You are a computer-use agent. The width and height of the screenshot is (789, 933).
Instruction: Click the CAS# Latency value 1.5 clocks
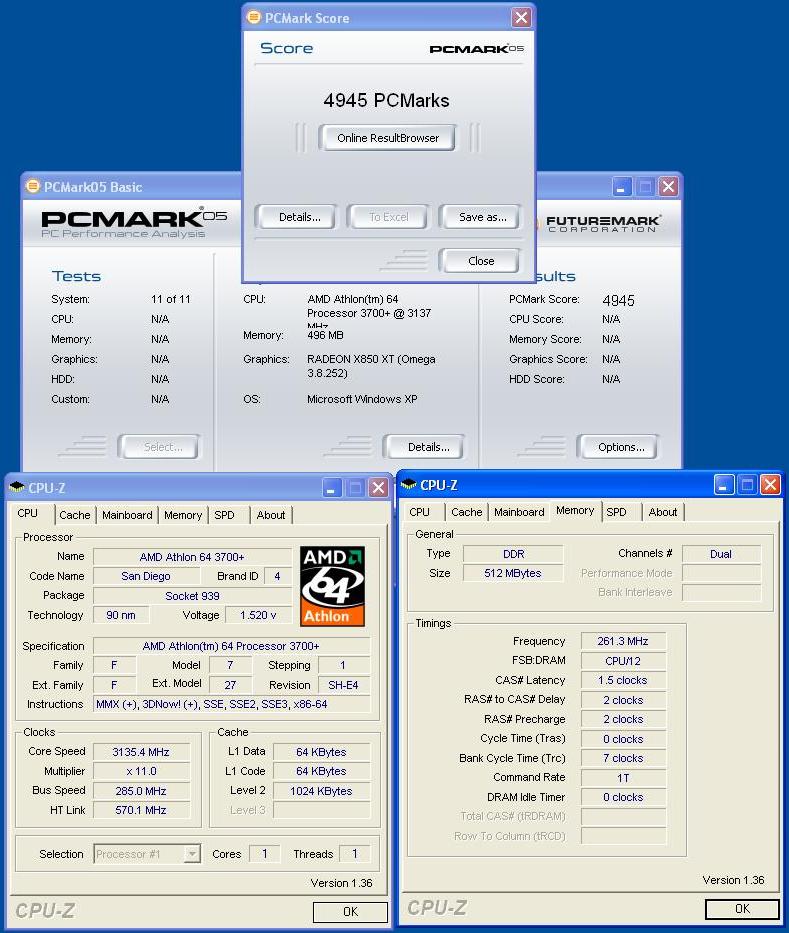[x=623, y=680]
